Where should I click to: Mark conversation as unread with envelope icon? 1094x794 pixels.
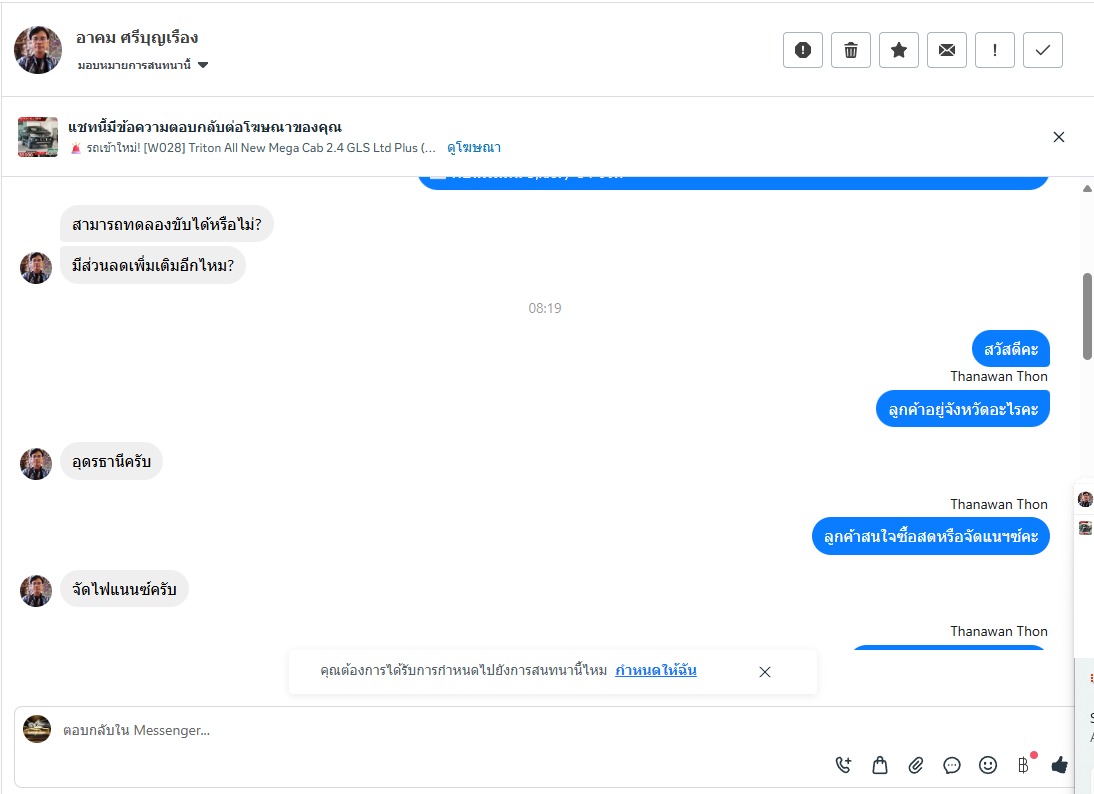947,50
